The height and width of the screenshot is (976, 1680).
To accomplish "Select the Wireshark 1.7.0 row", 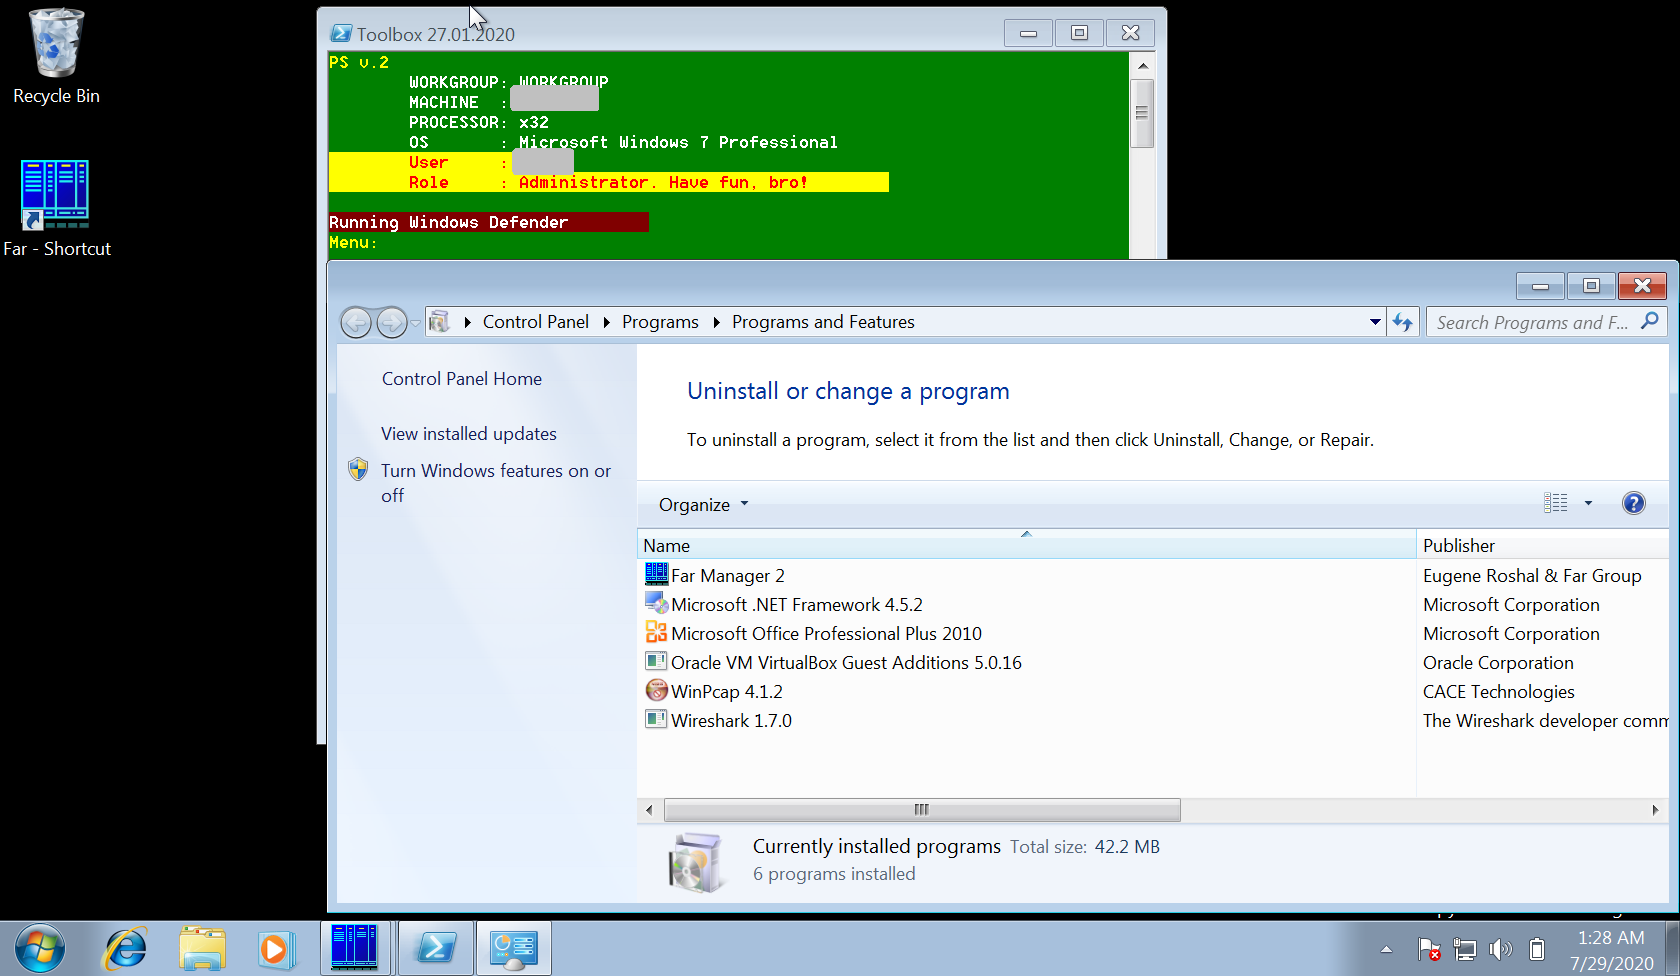I will (1153, 720).
